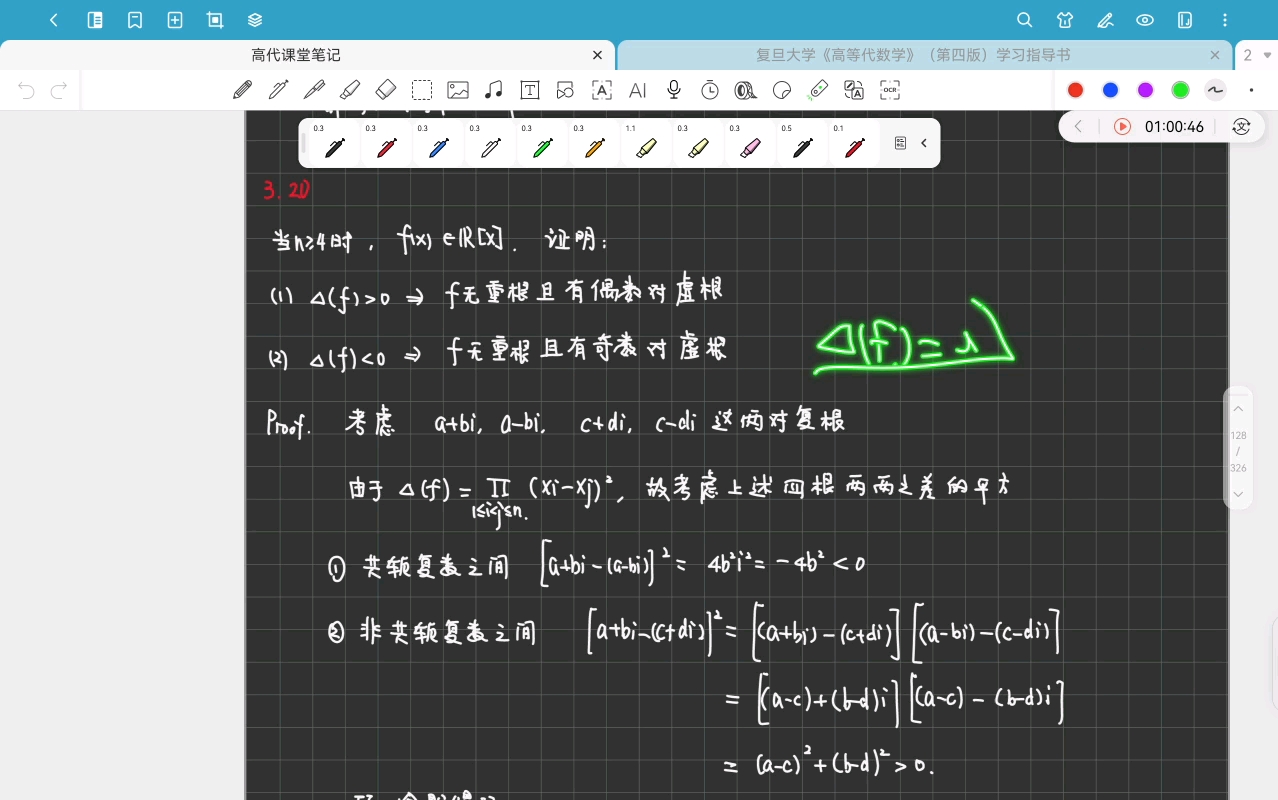1278x800 pixels.
Task: Choose the green color swatch
Action: coord(1181,90)
